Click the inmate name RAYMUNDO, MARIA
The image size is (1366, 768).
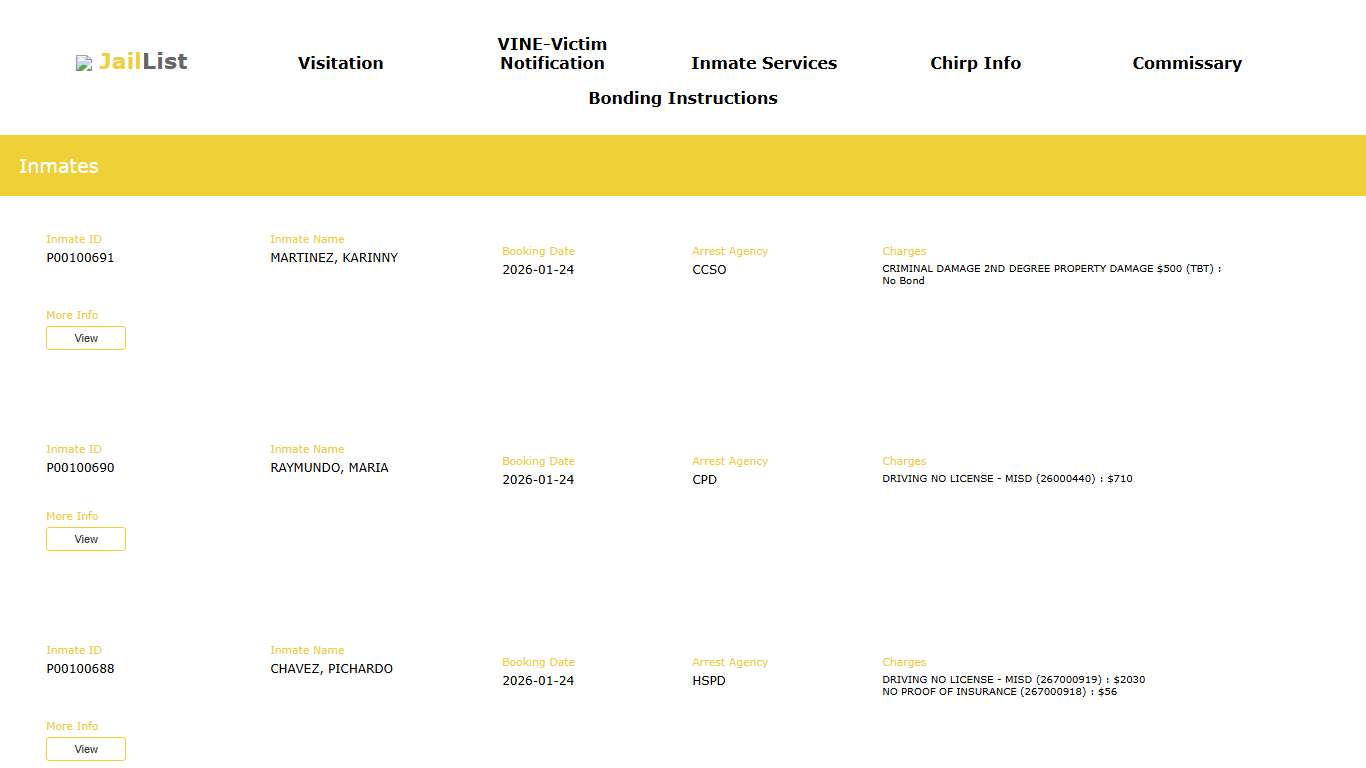(x=329, y=468)
